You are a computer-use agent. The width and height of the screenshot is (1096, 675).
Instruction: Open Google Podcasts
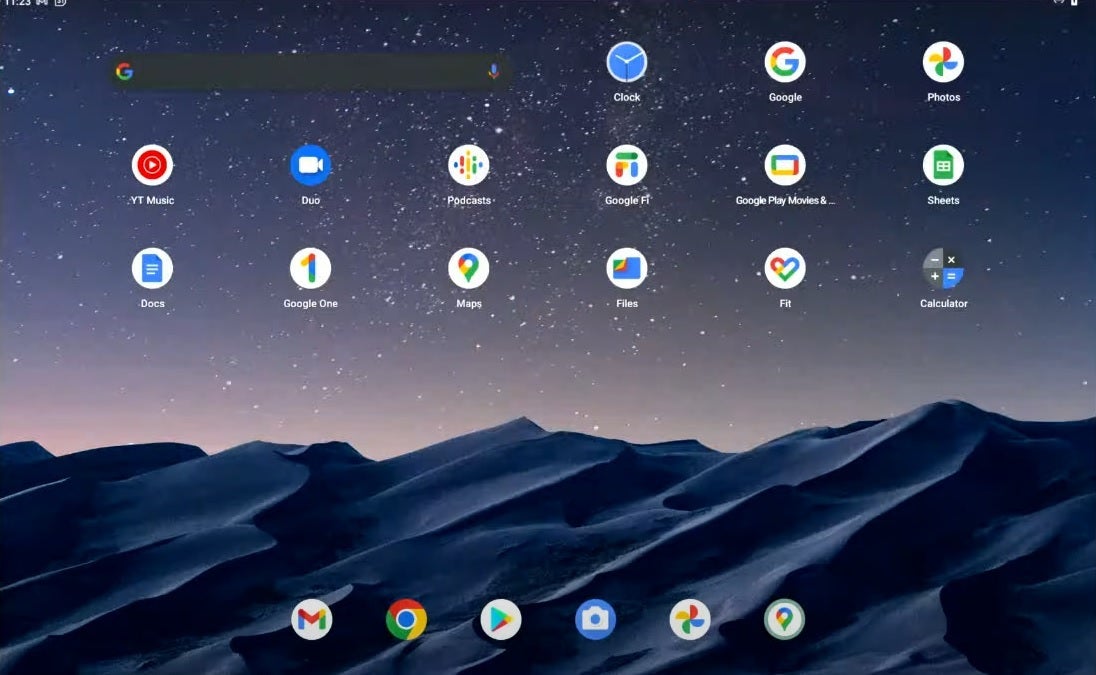[468, 166]
